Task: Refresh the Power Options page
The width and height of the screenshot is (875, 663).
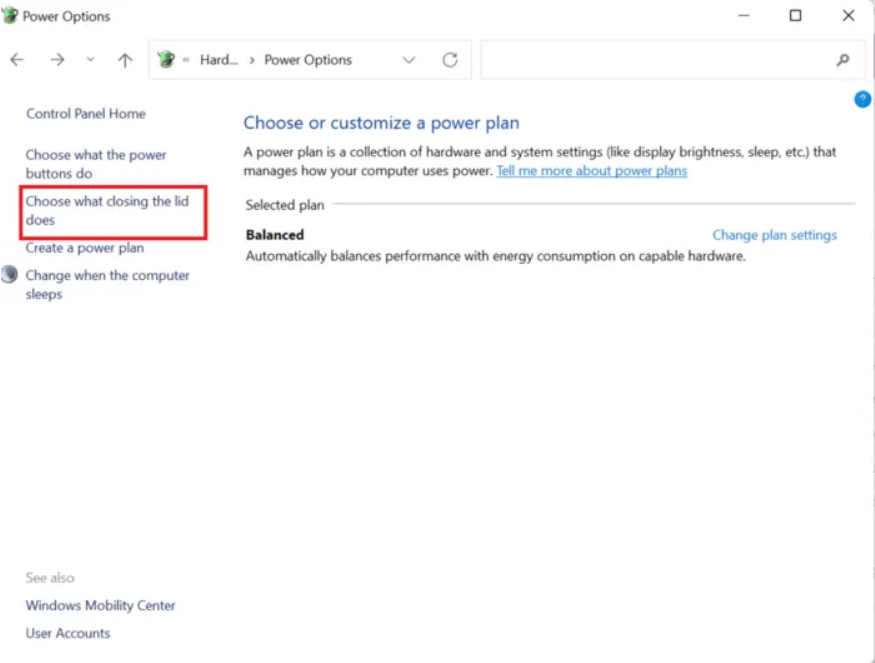Action: 450,60
